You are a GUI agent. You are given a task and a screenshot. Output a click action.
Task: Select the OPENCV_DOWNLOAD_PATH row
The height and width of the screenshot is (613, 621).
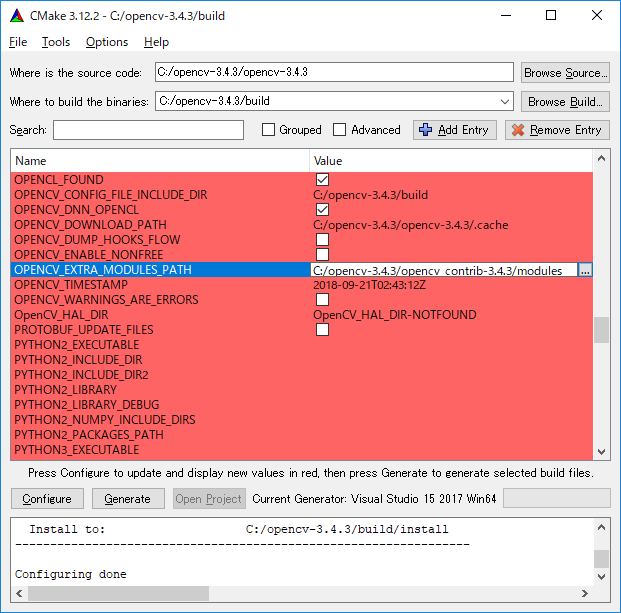coord(301,225)
